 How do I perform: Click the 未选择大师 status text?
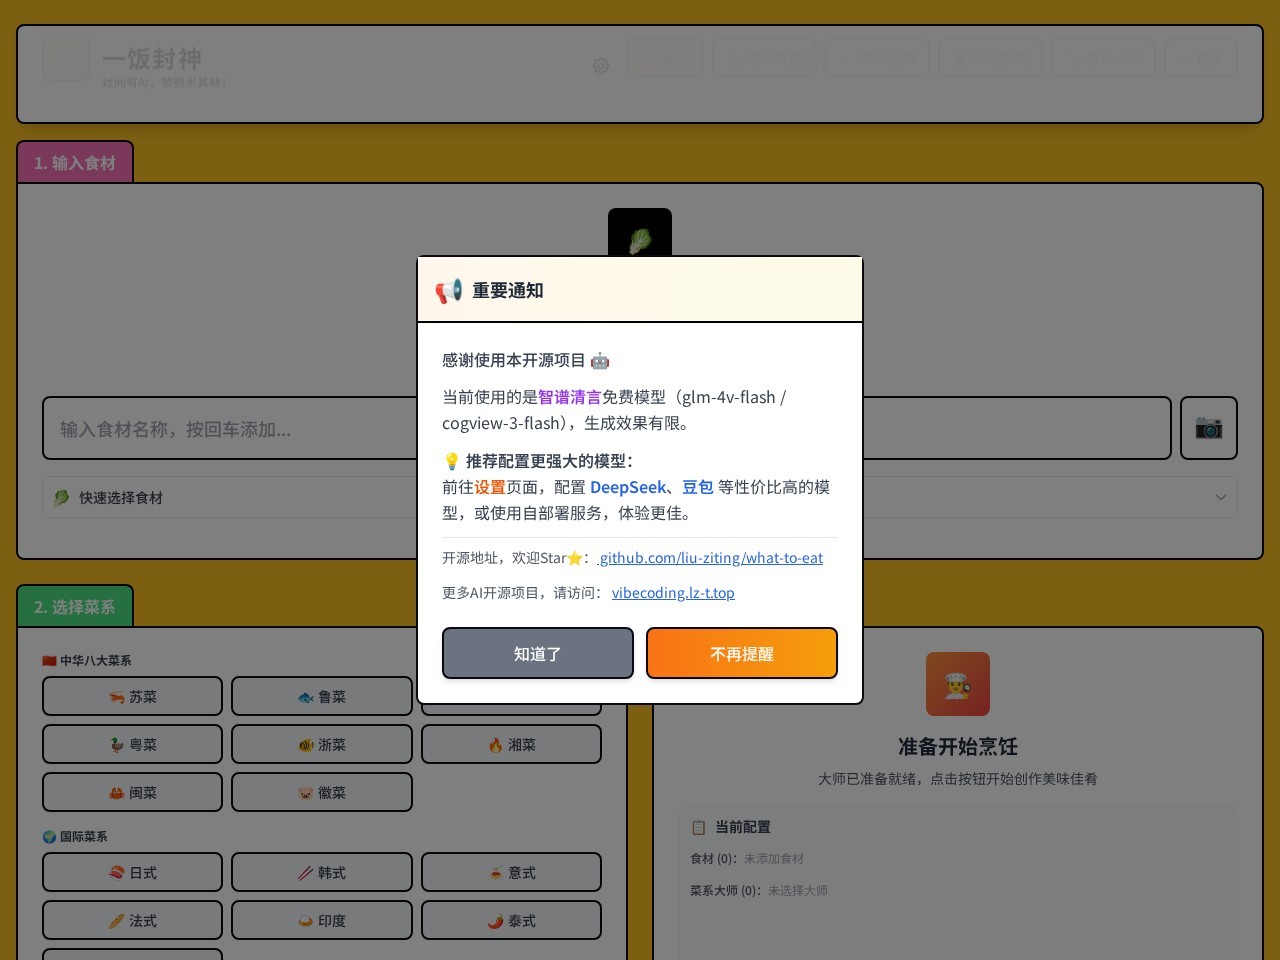[798, 890]
